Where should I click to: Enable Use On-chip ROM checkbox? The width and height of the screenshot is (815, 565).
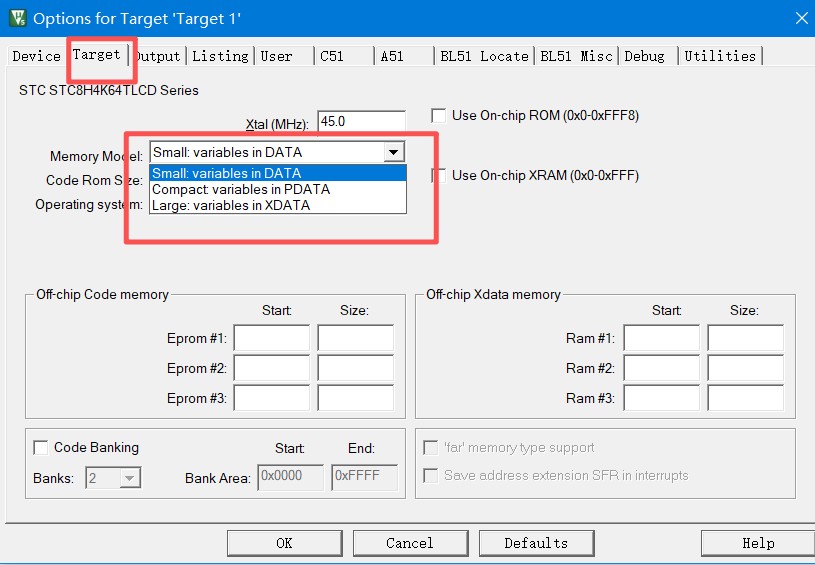click(x=439, y=115)
